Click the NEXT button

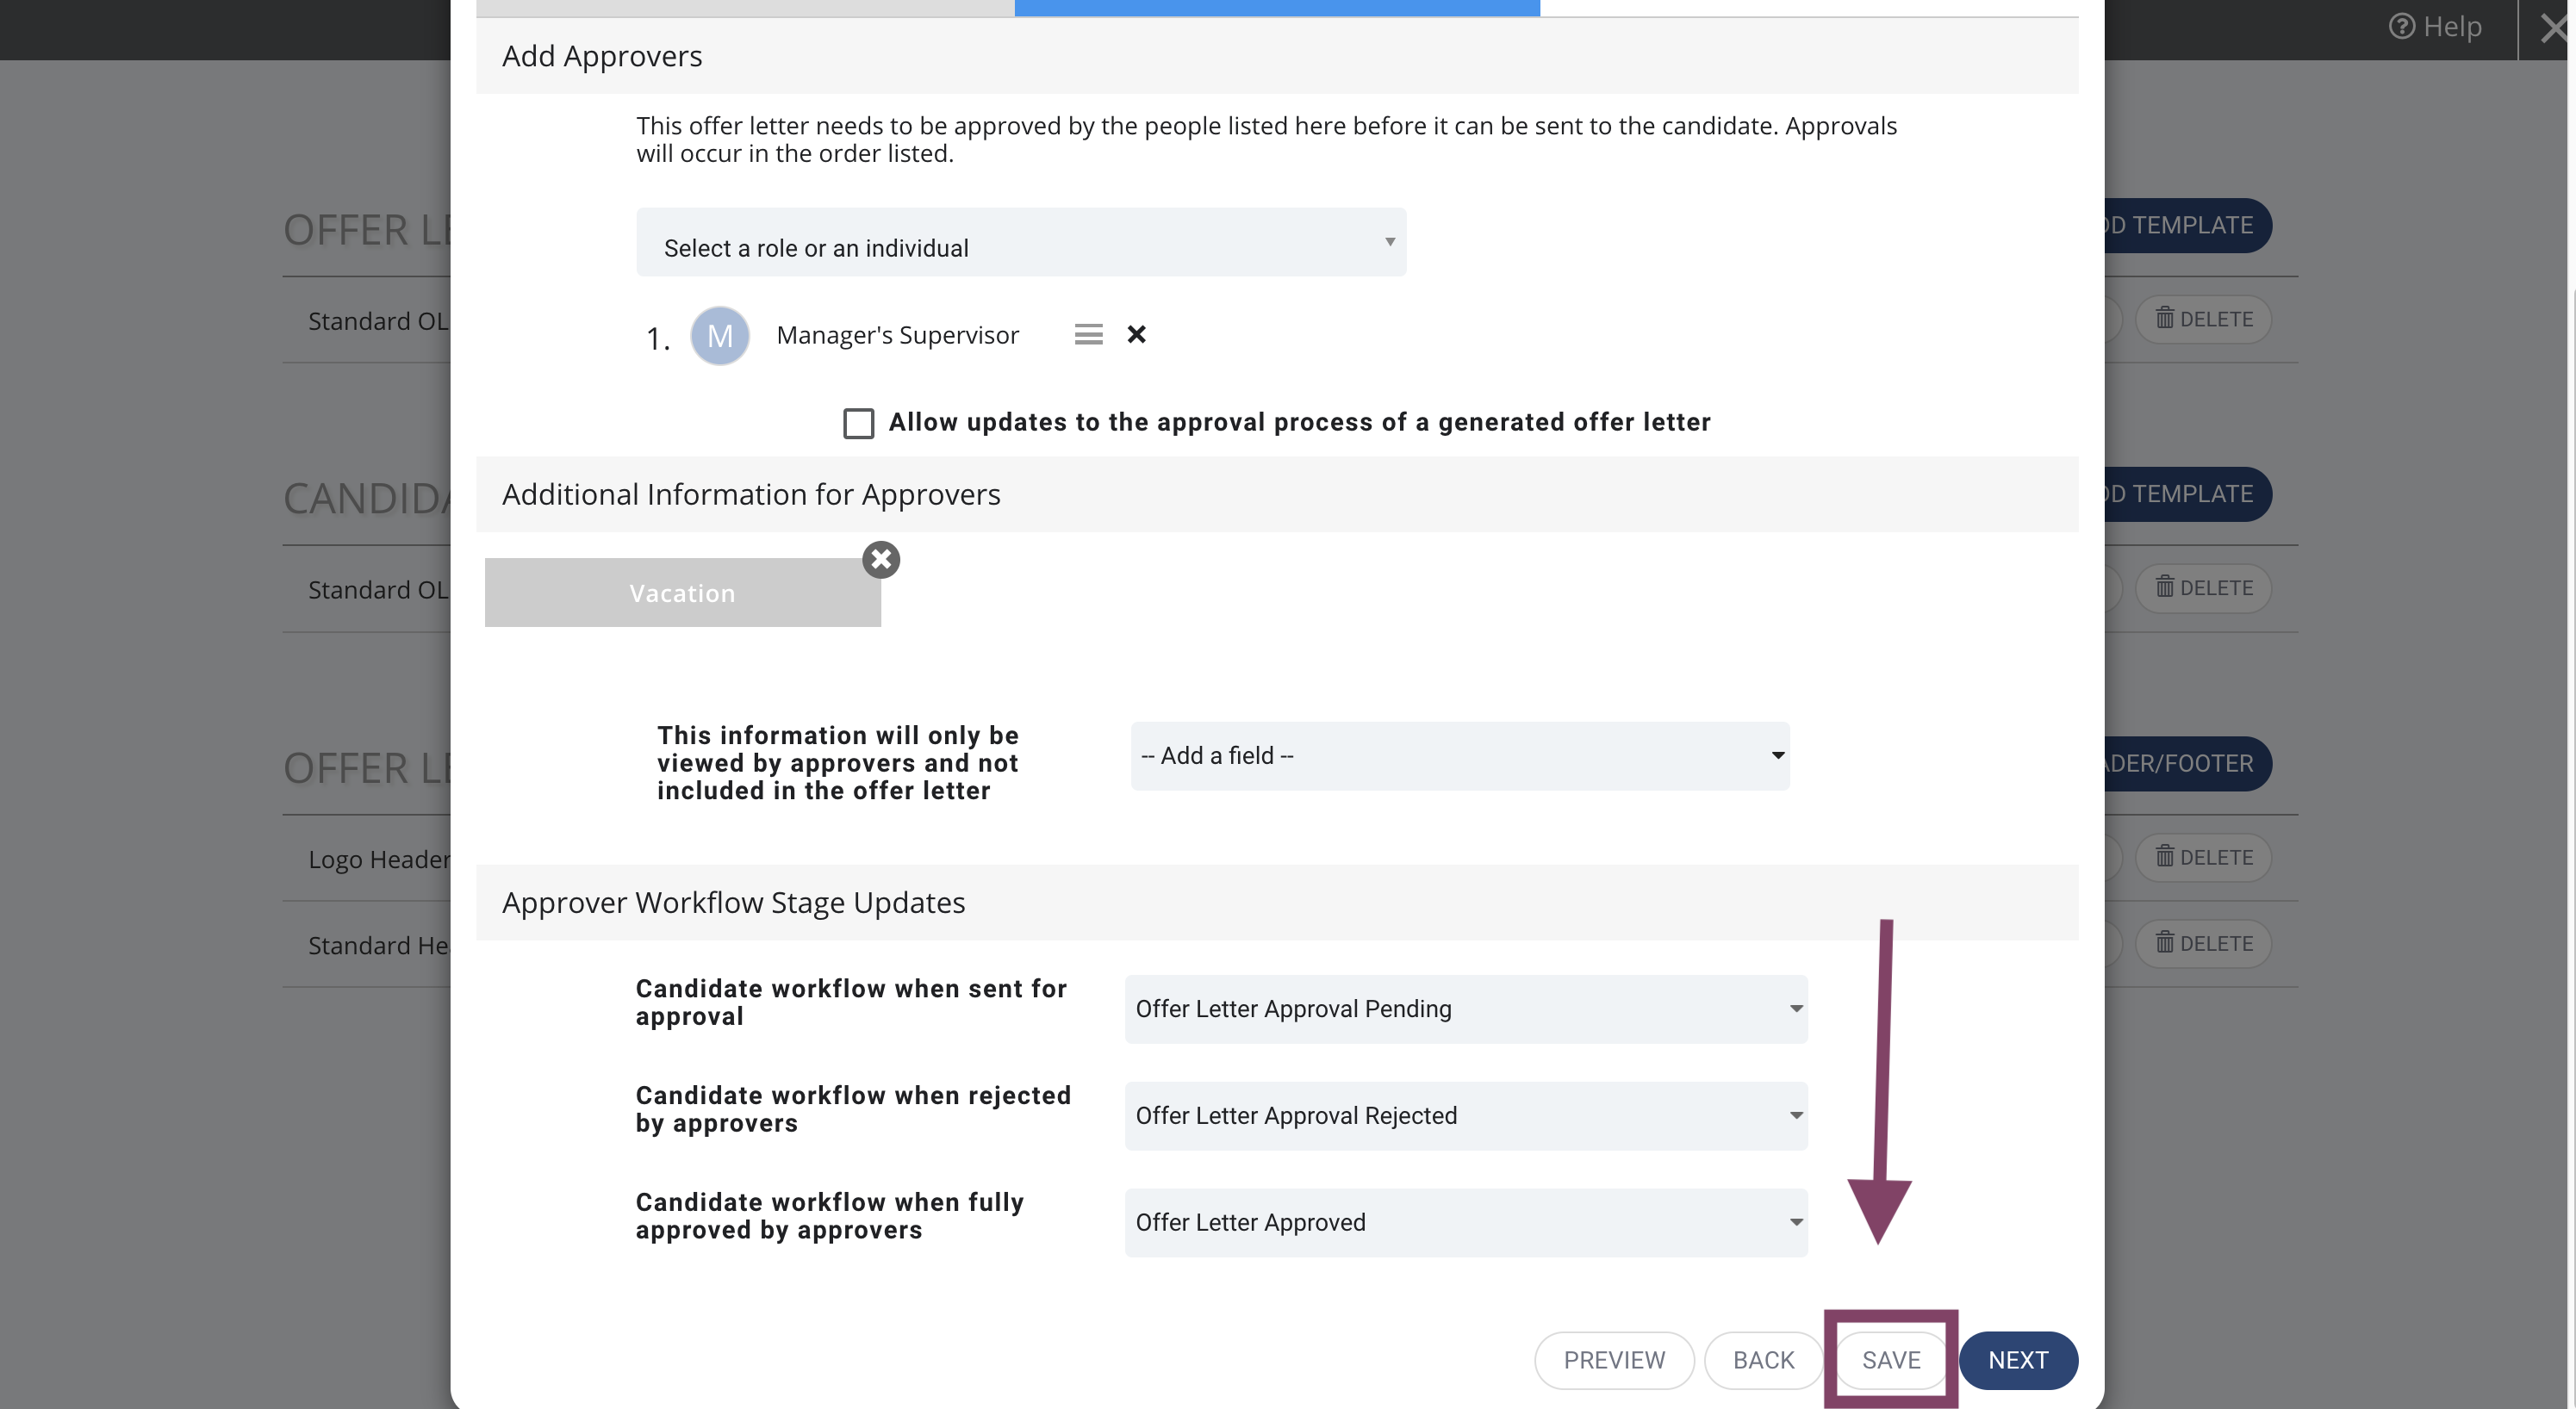2018,1360
